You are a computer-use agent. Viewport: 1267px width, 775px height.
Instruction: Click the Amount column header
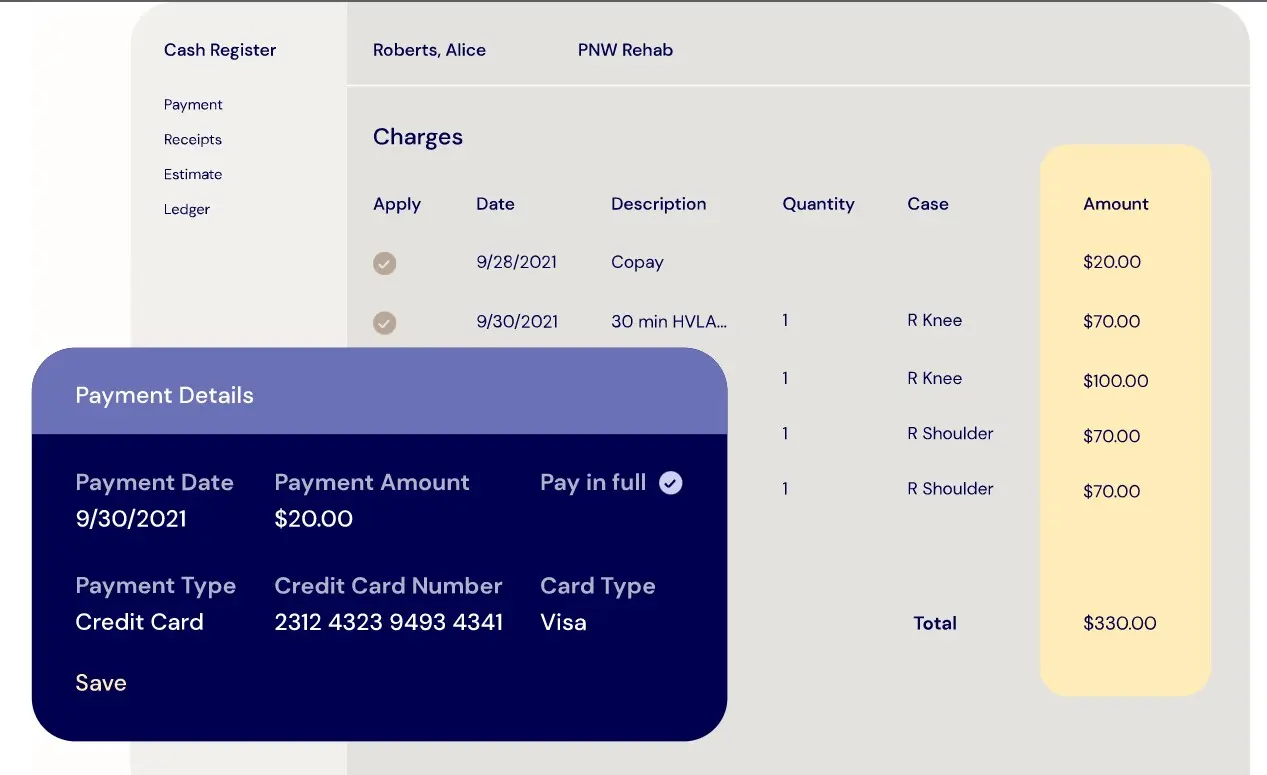click(1115, 204)
